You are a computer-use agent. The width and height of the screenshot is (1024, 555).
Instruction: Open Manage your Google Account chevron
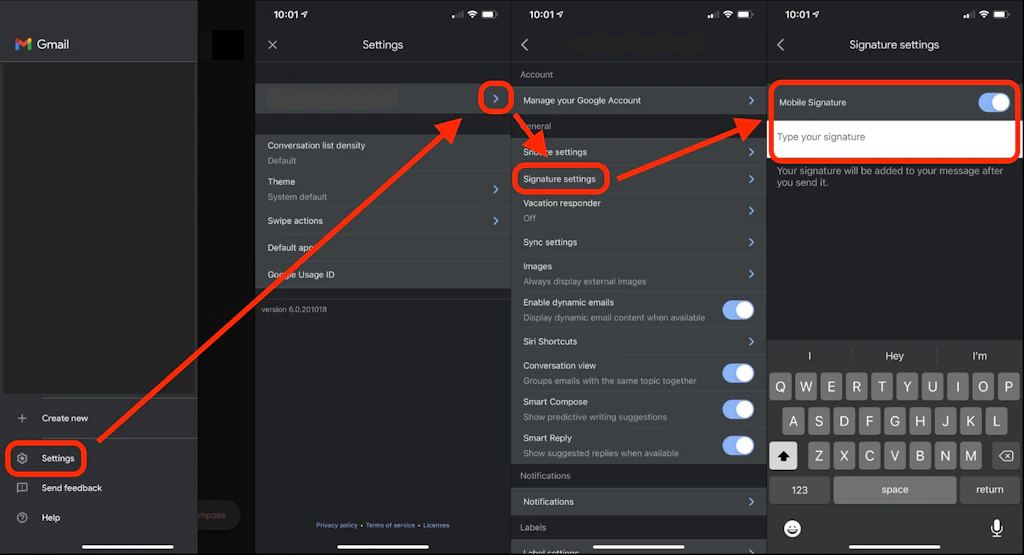point(751,101)
